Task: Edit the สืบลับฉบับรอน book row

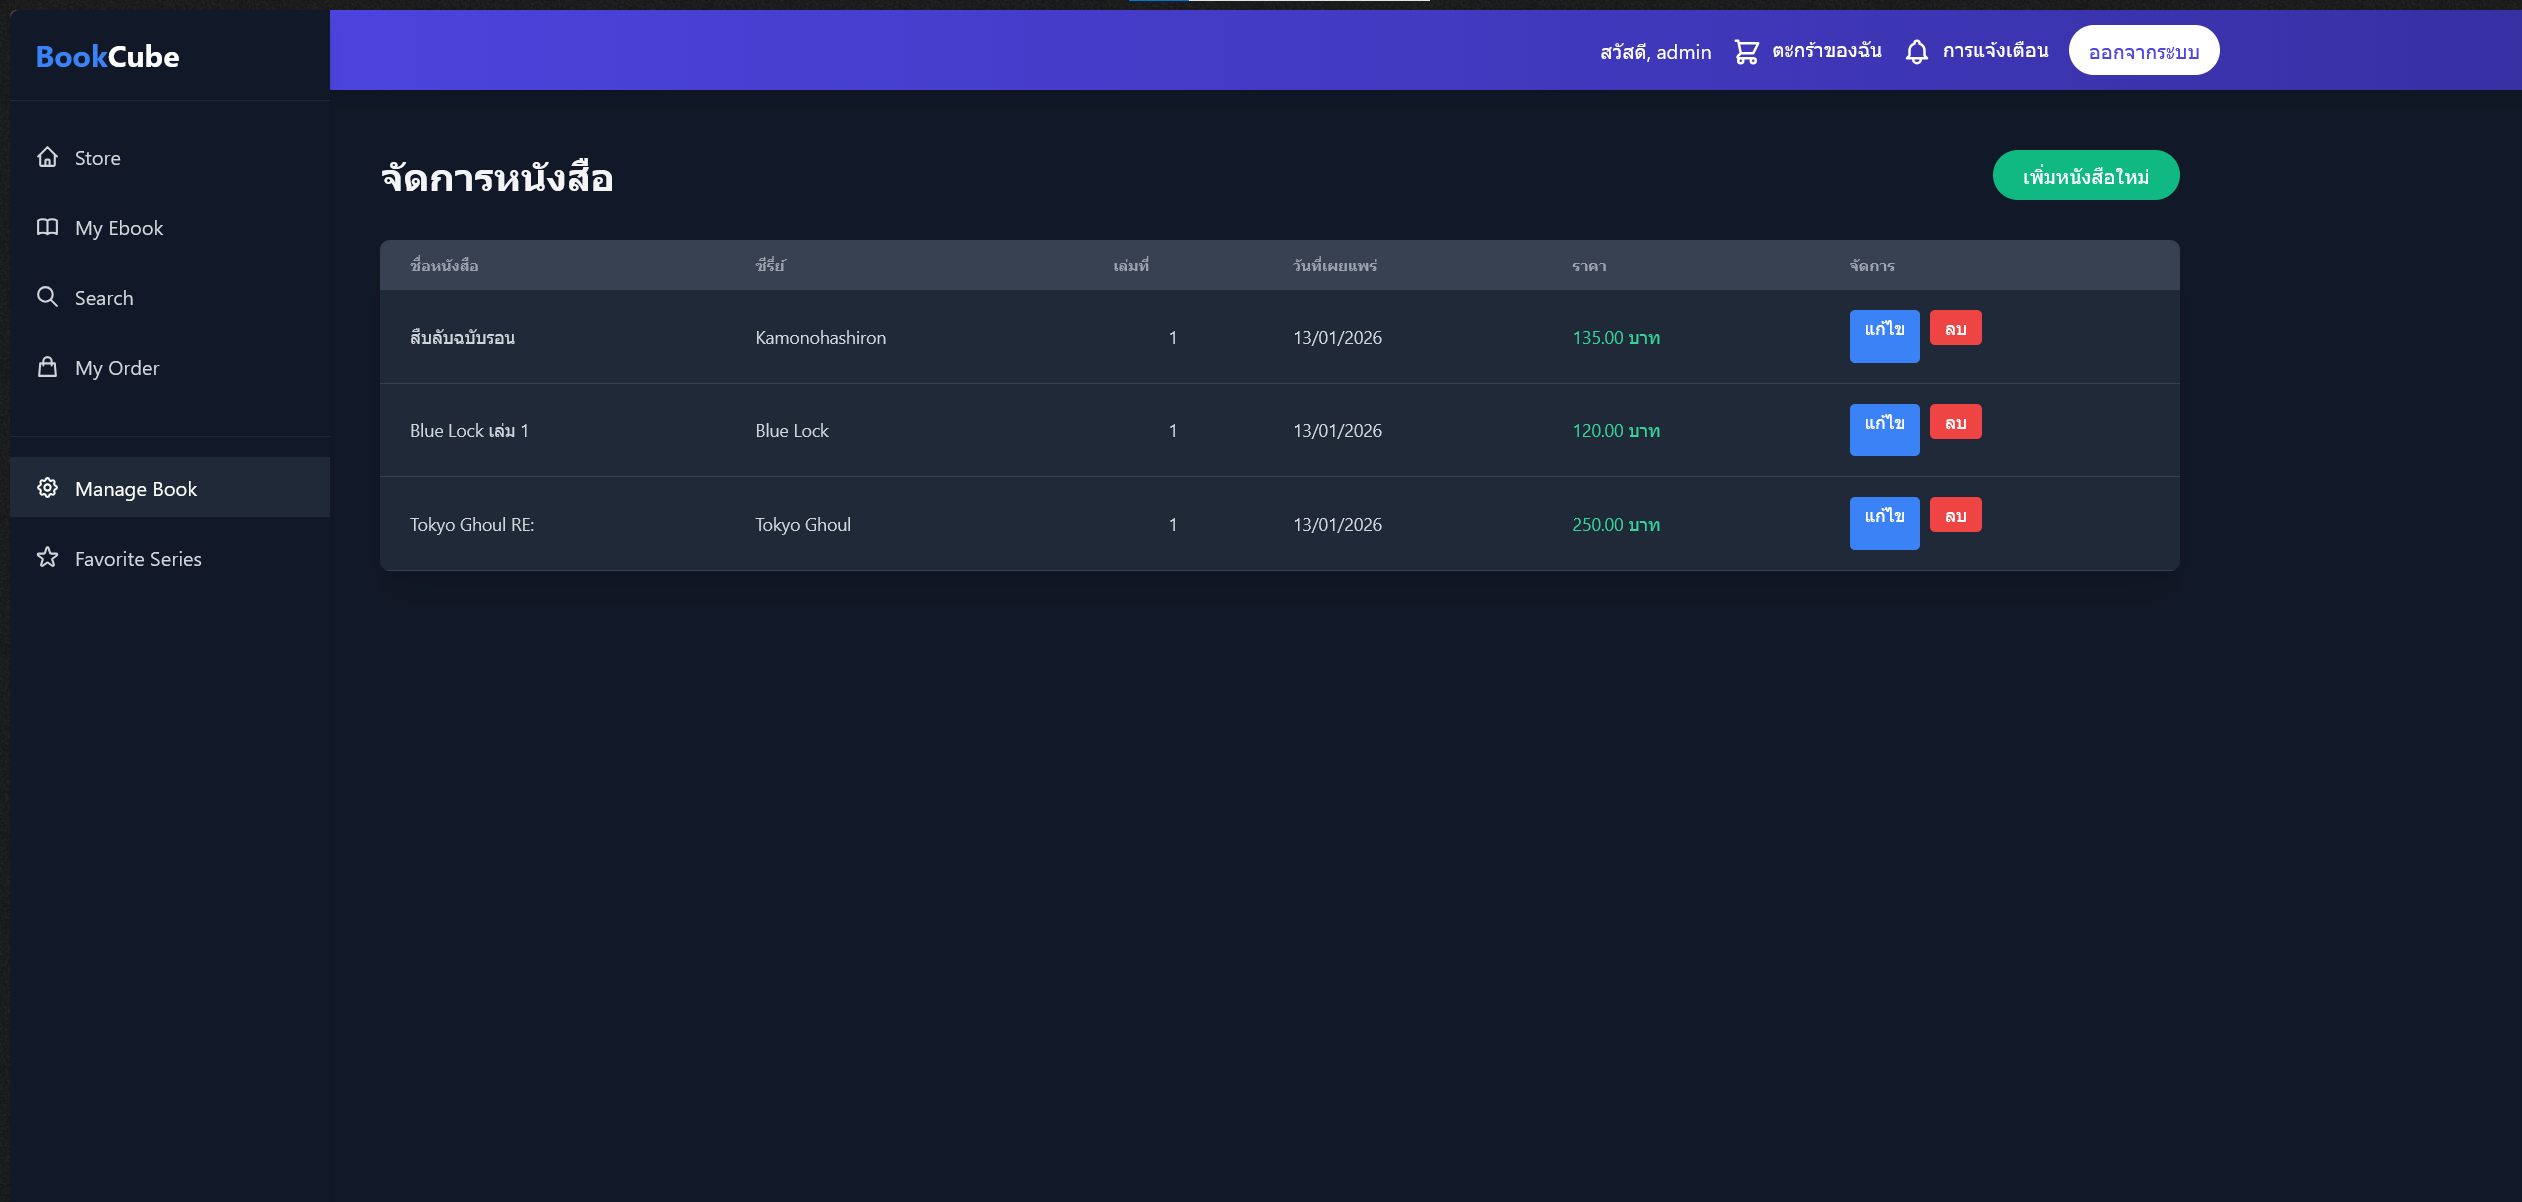Action: click(1884, 335)
